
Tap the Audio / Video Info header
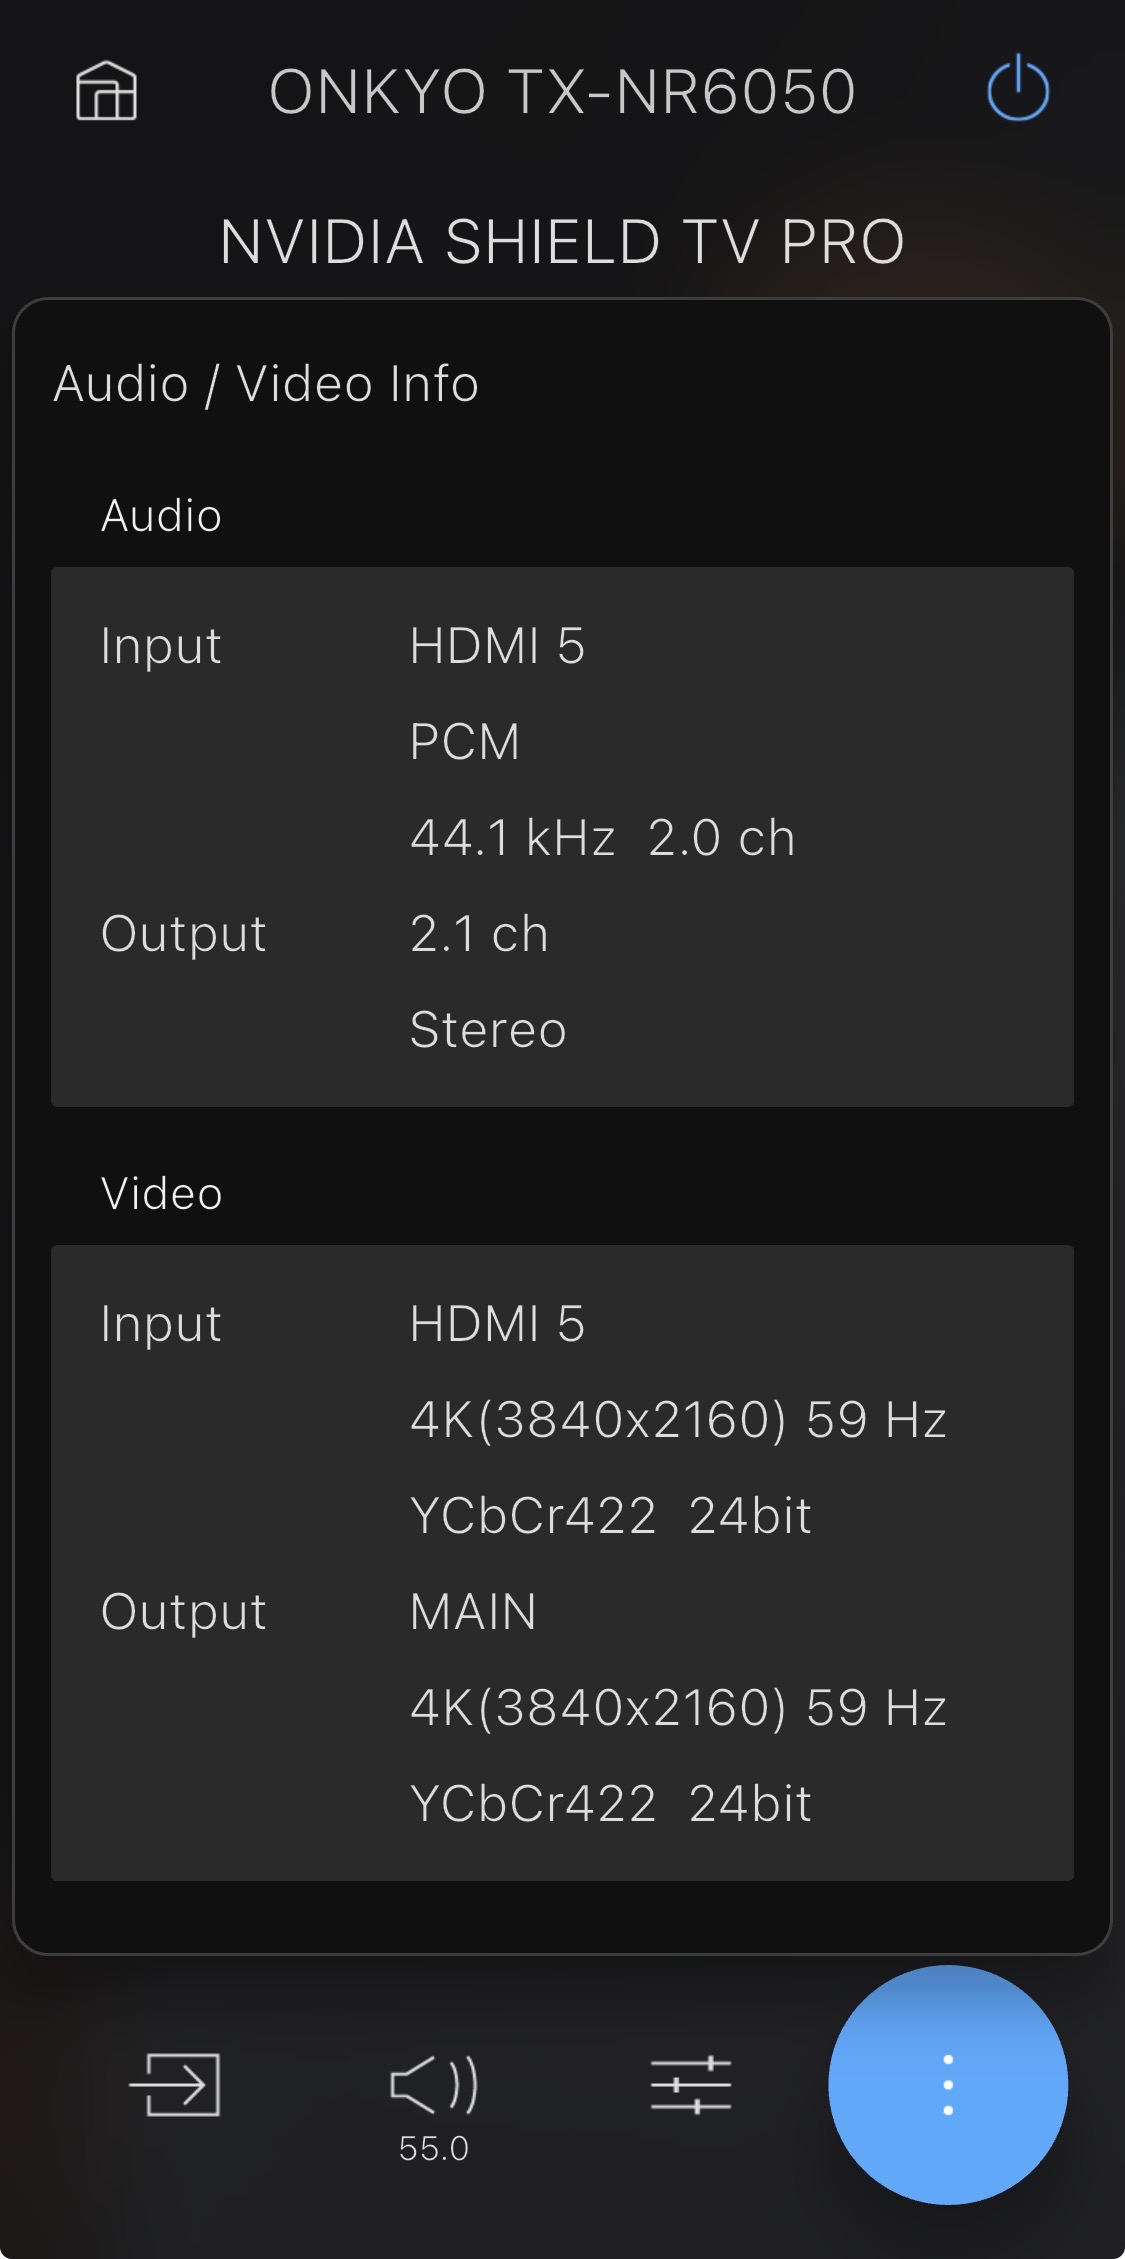[266, 384]
